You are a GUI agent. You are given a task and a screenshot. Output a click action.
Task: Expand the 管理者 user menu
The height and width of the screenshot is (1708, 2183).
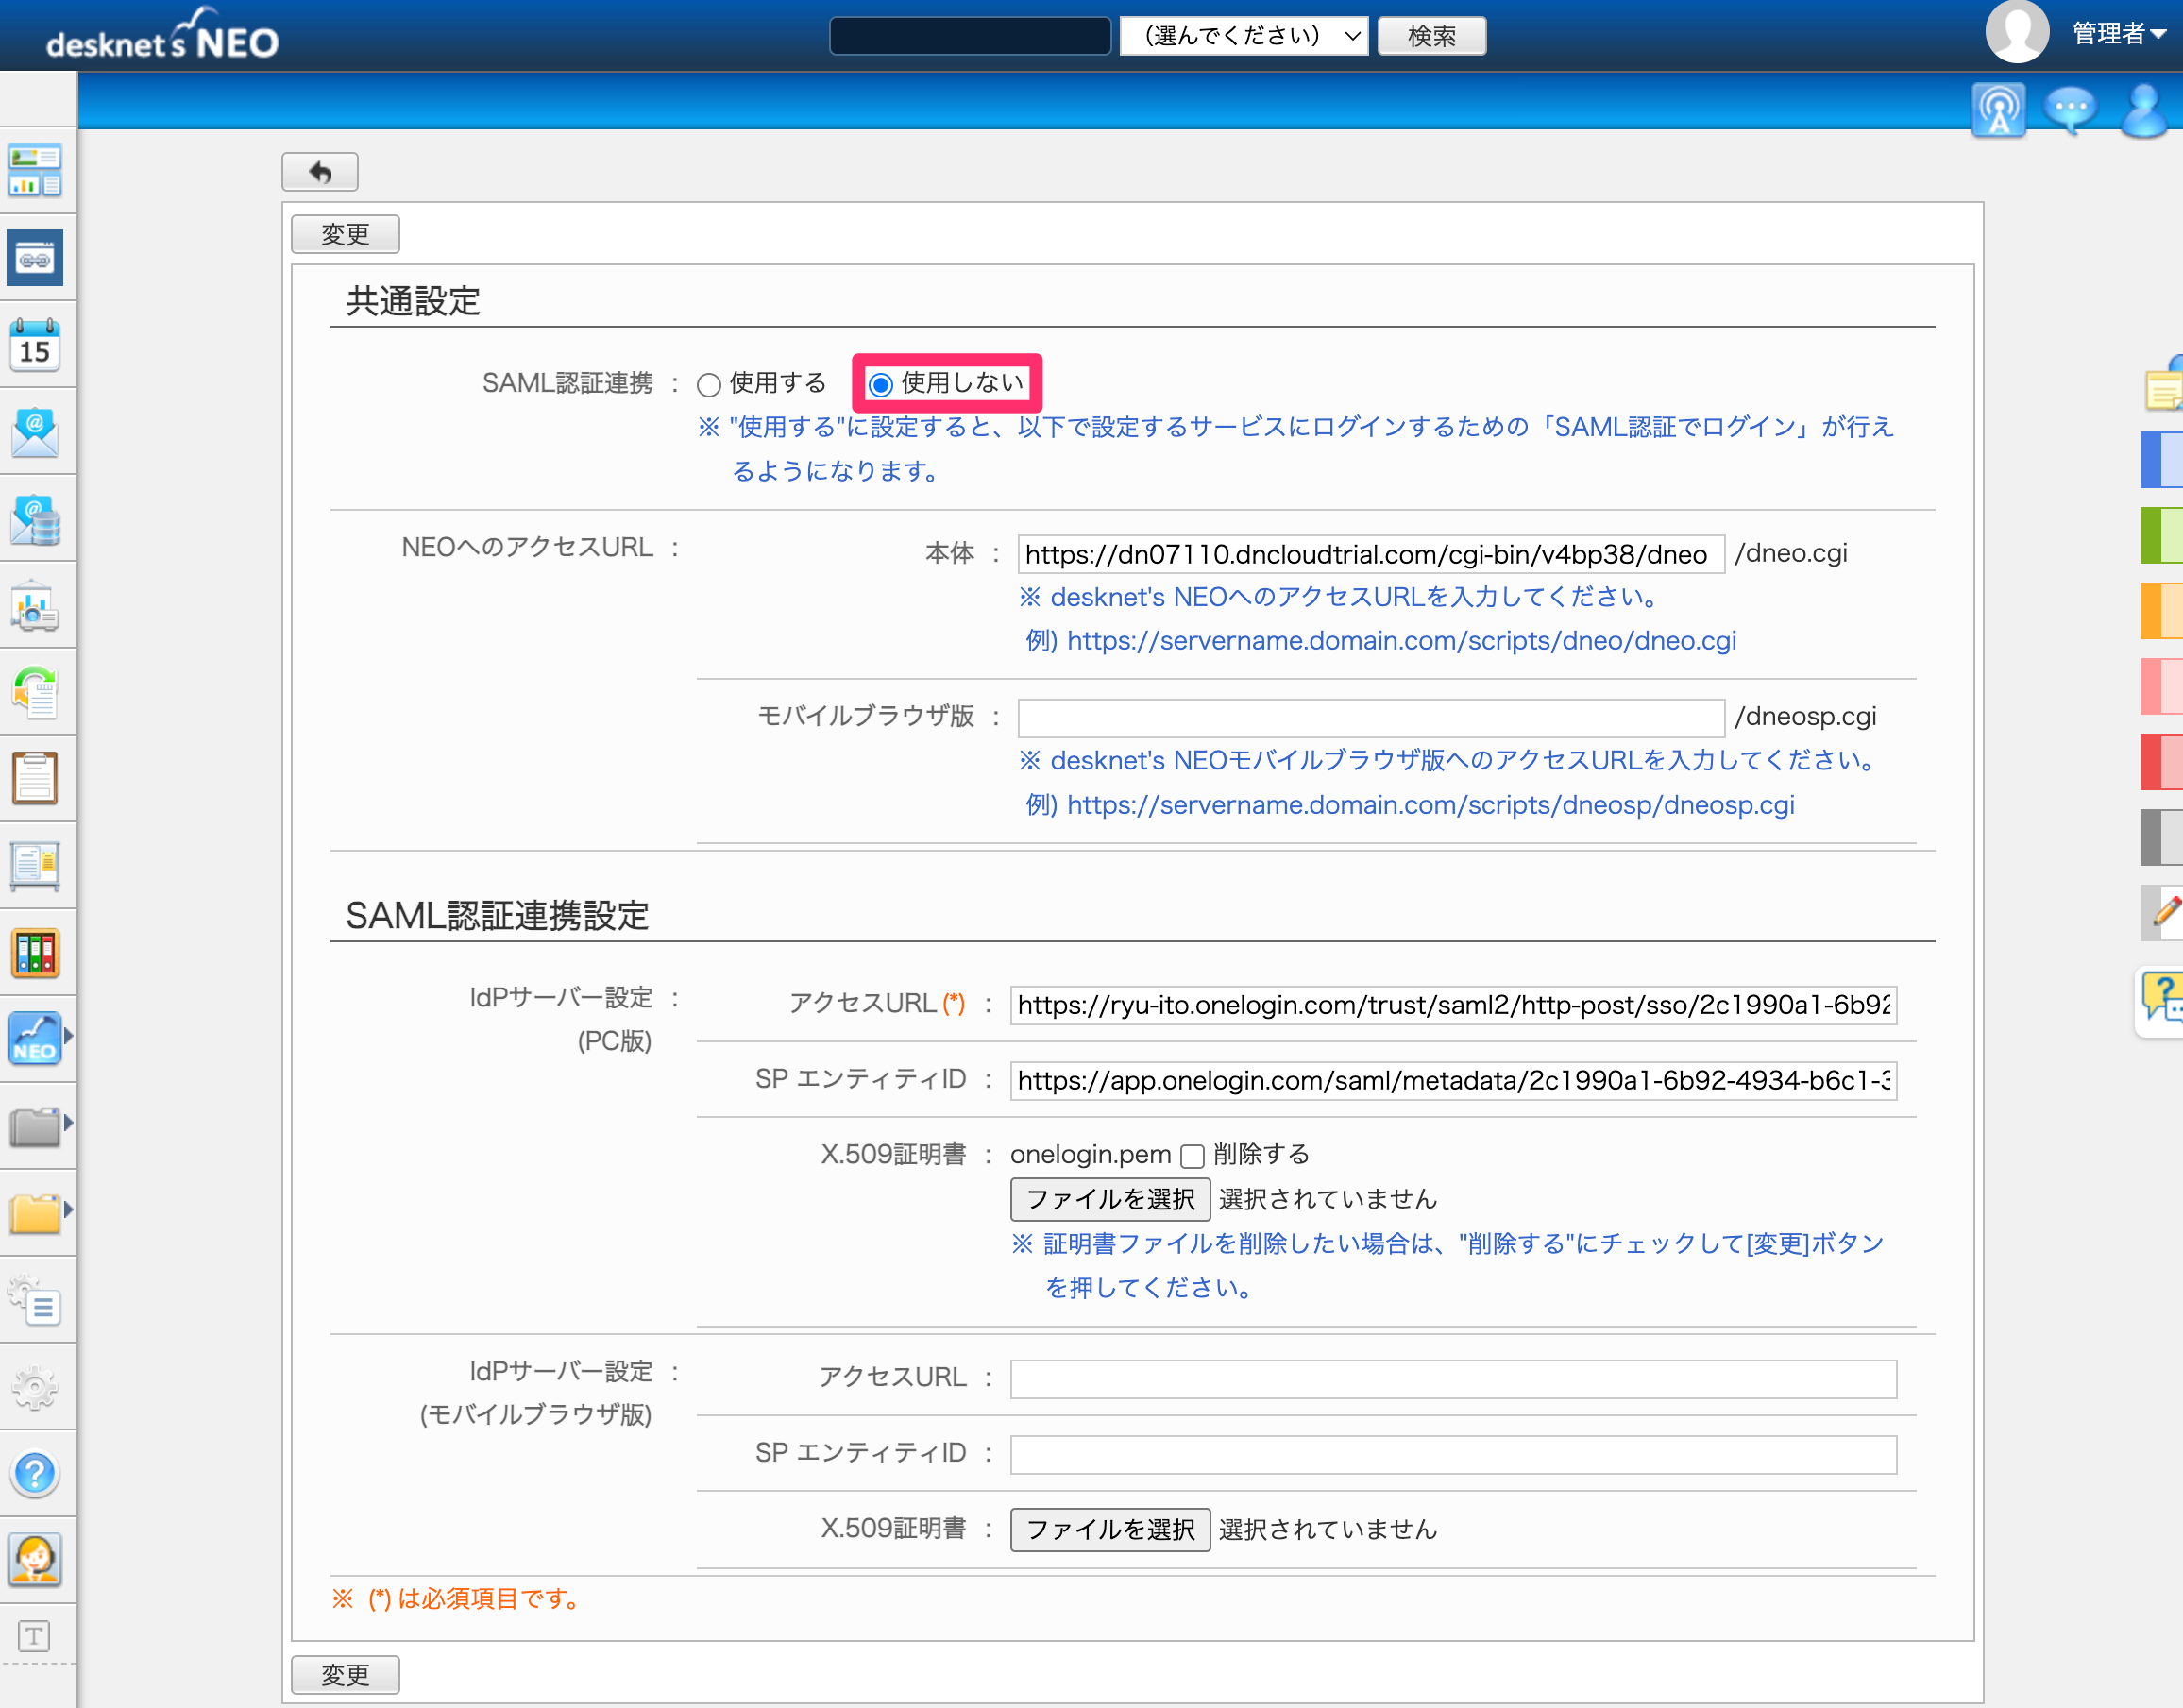(x=2118, y=34)
